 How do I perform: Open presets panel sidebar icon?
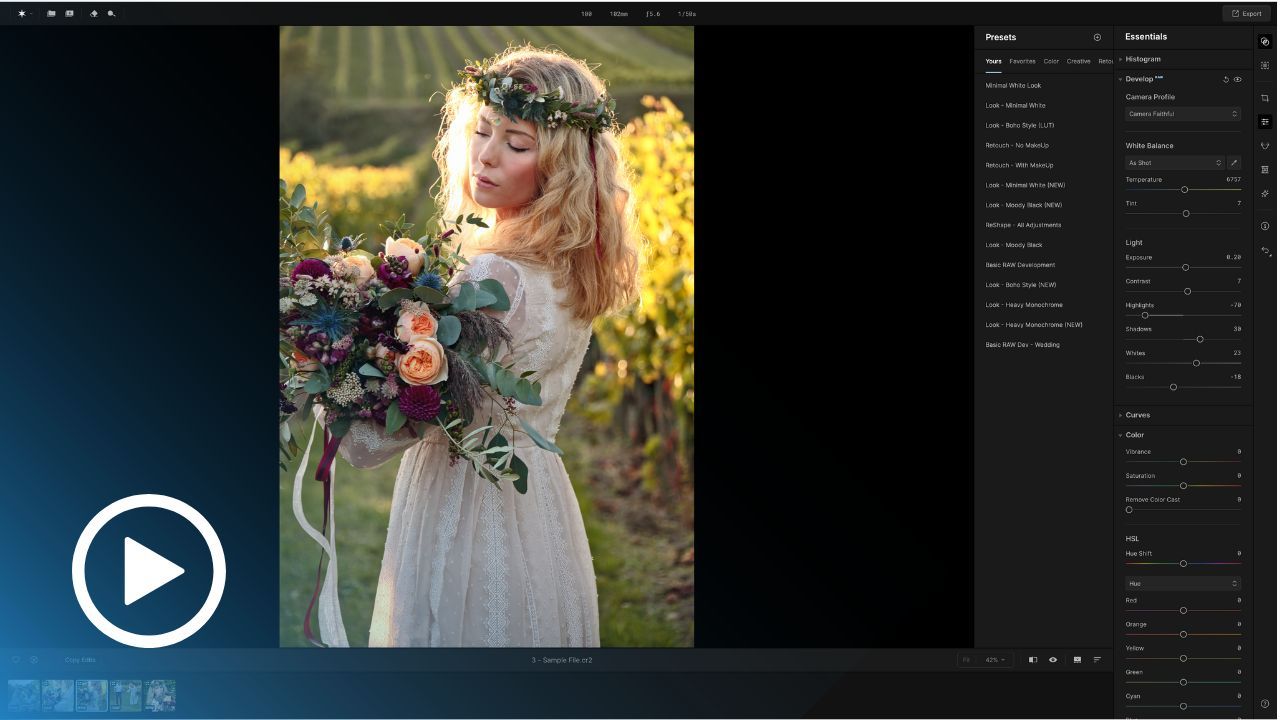pyautogui.click(x=1265, y=42)
